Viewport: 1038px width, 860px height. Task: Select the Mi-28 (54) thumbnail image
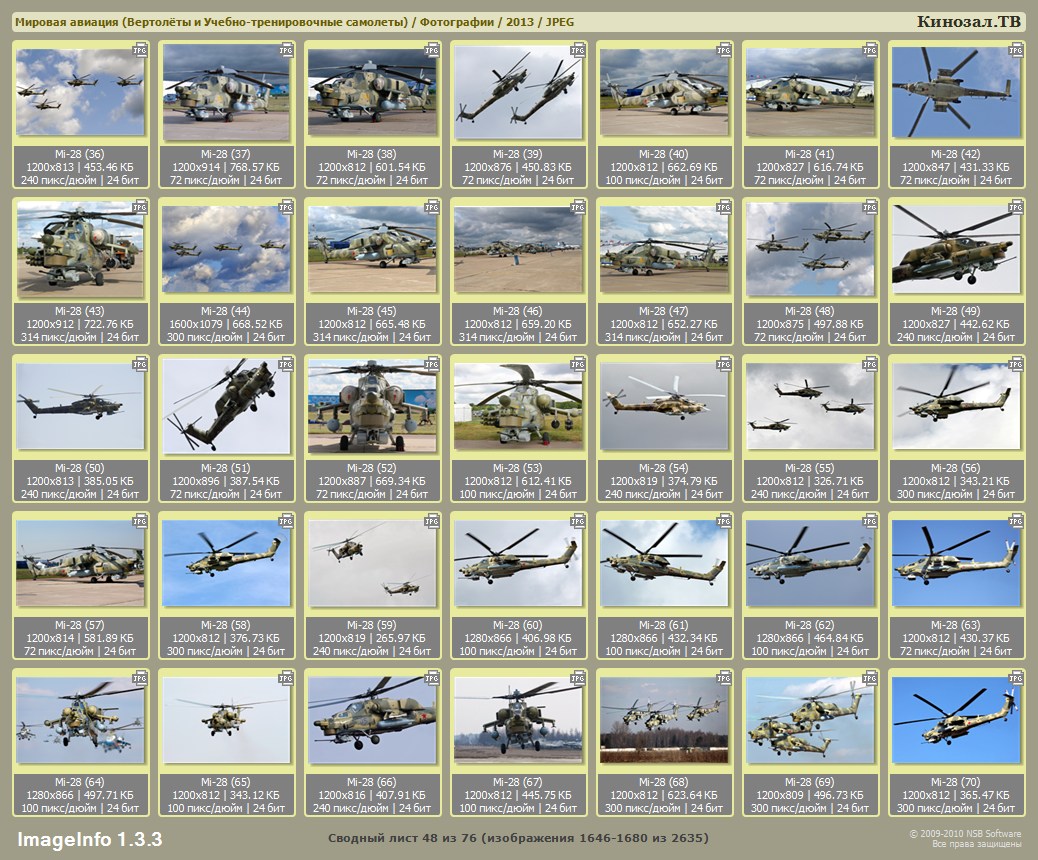point(664,406)
